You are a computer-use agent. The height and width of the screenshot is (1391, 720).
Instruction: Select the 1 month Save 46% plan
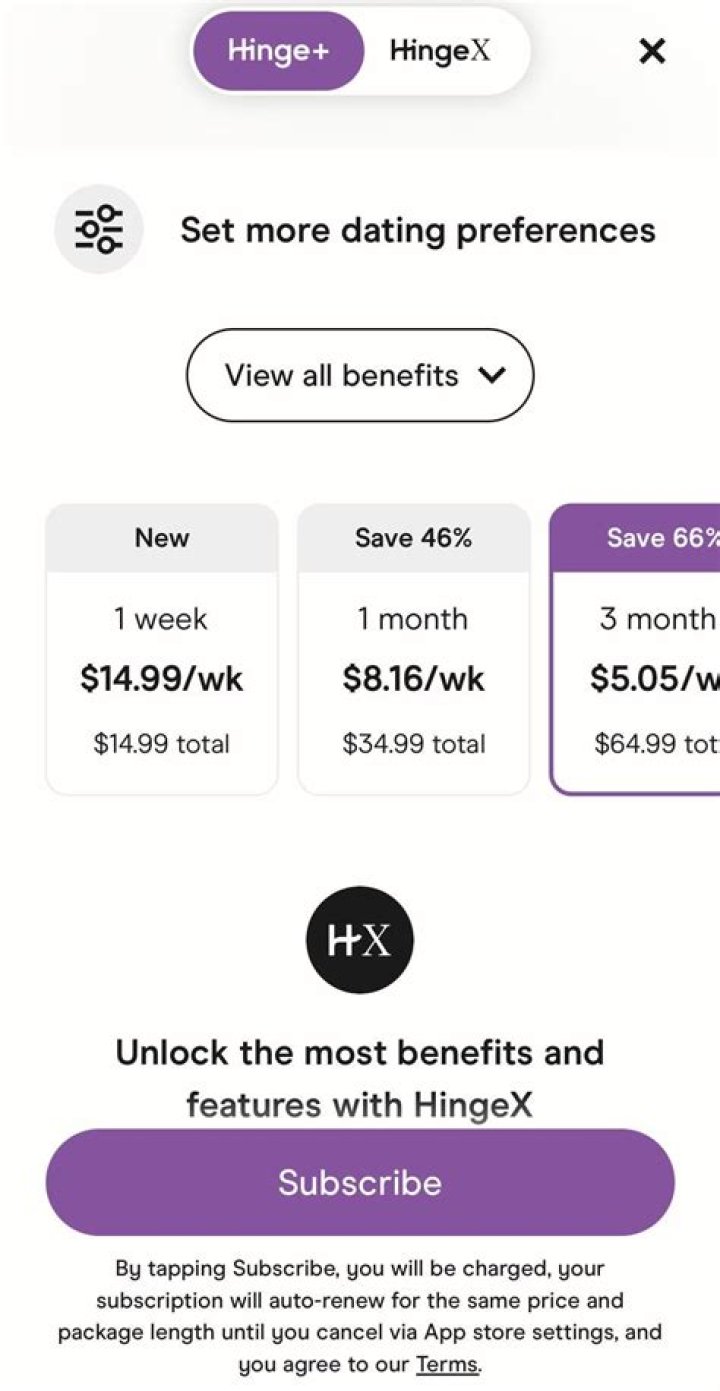(414, 645)
